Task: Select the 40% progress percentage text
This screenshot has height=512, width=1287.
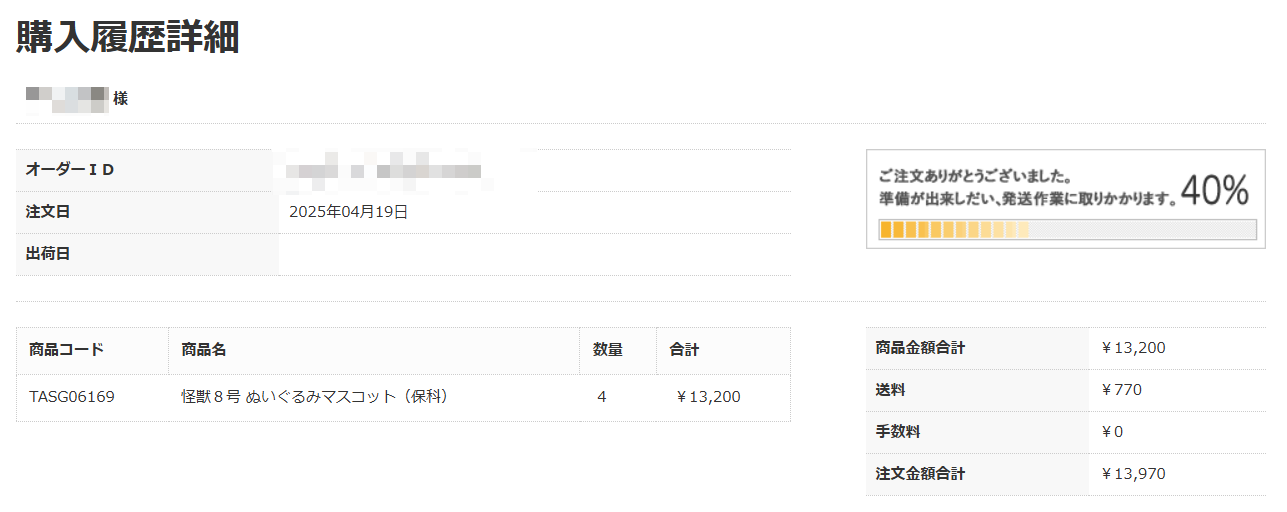Action: click(x=1215, y=189)
